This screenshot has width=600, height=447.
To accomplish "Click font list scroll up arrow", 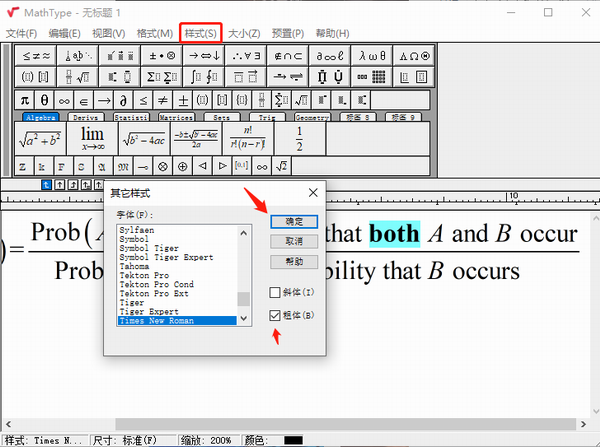I will tap(244, 233).
